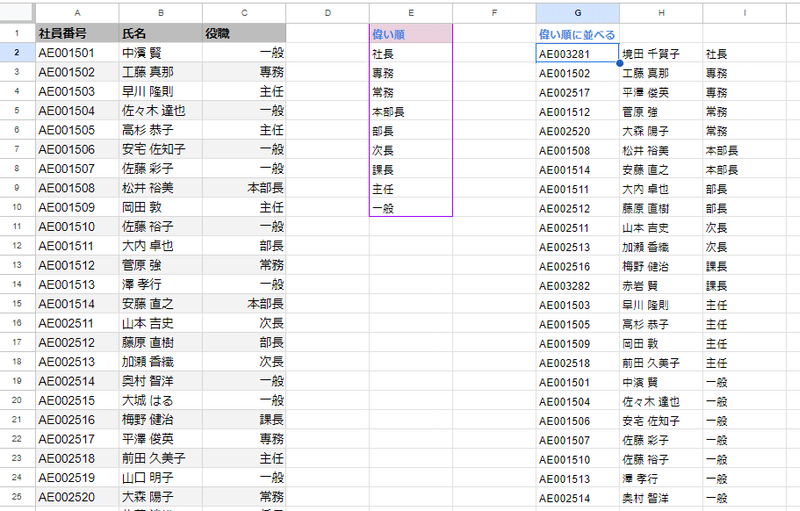Select column E header
Screen dimensions: 800x511
(x=411, y=13)
